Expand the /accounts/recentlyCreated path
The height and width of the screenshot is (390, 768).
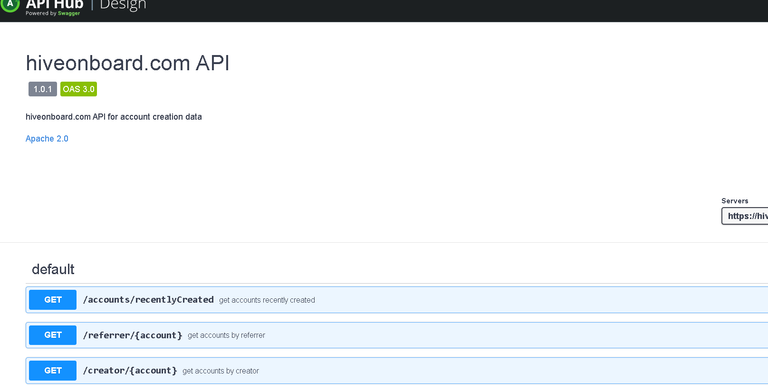(148, 300)
